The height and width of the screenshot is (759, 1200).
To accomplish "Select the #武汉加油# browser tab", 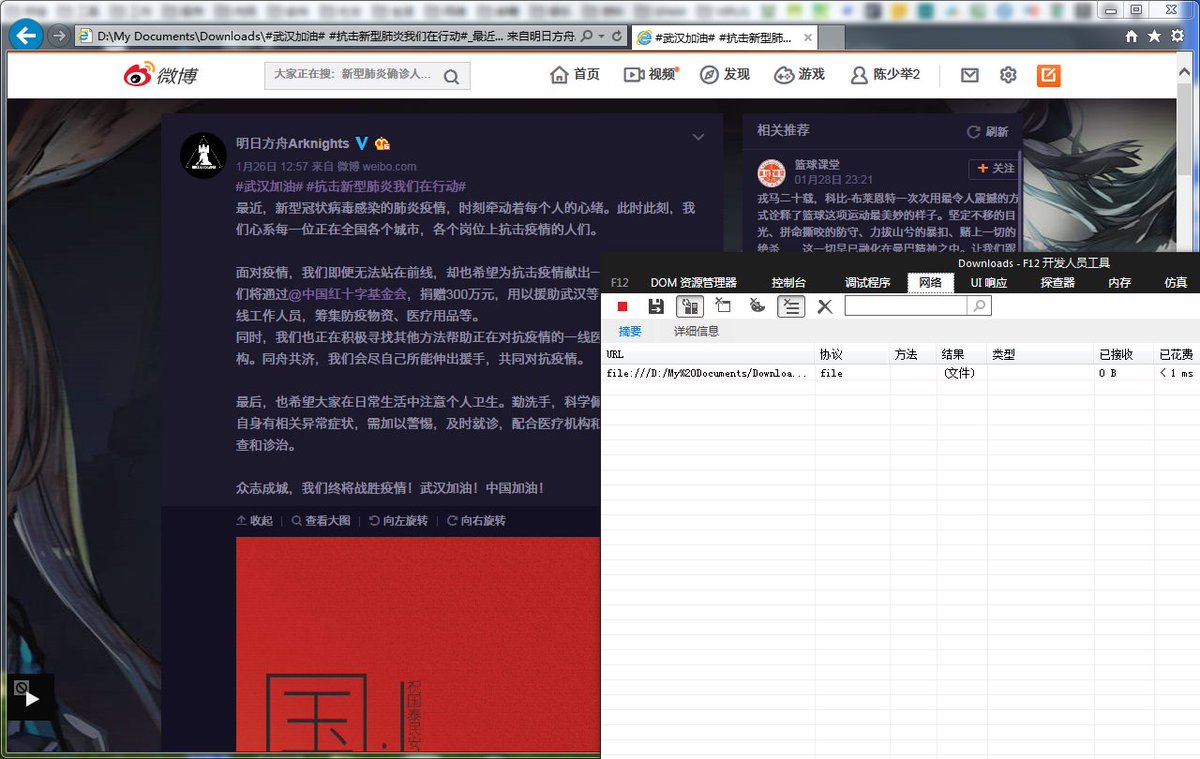I will click(723, 37).
